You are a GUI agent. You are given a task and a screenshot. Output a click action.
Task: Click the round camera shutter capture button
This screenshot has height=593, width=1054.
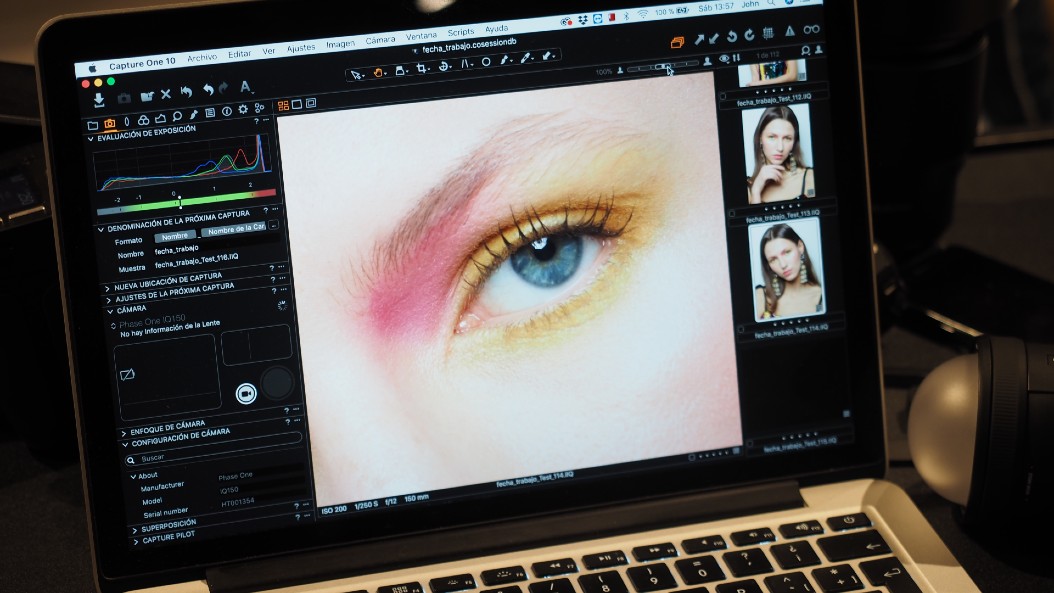click(277, 381)
